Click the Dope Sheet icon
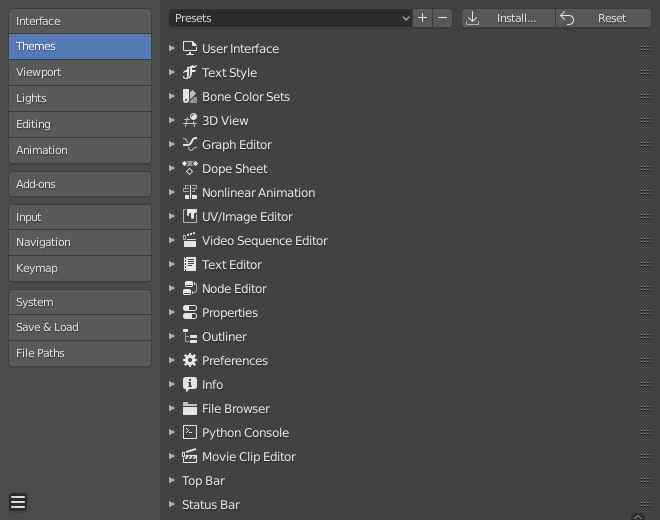660x520 pixels. pyautogui.click(x=190, y=168)
